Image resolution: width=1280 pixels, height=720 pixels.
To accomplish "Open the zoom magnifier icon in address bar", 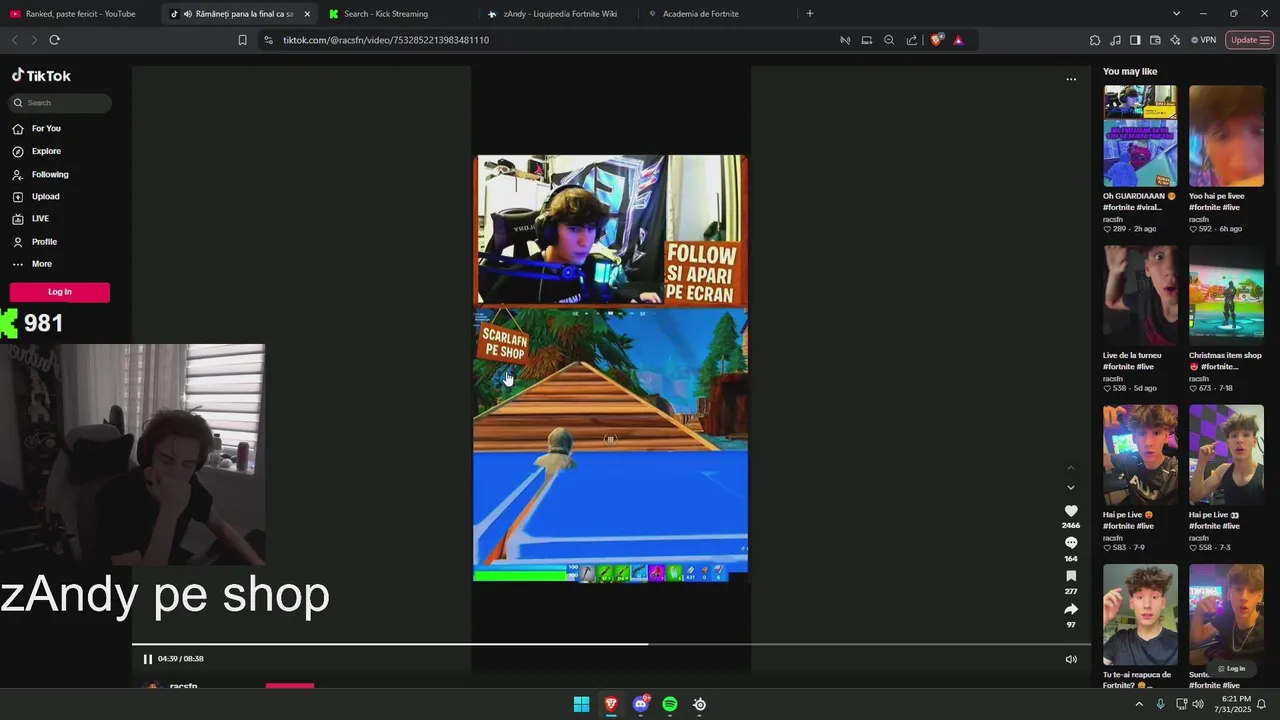I will click(x=889, y=40).
